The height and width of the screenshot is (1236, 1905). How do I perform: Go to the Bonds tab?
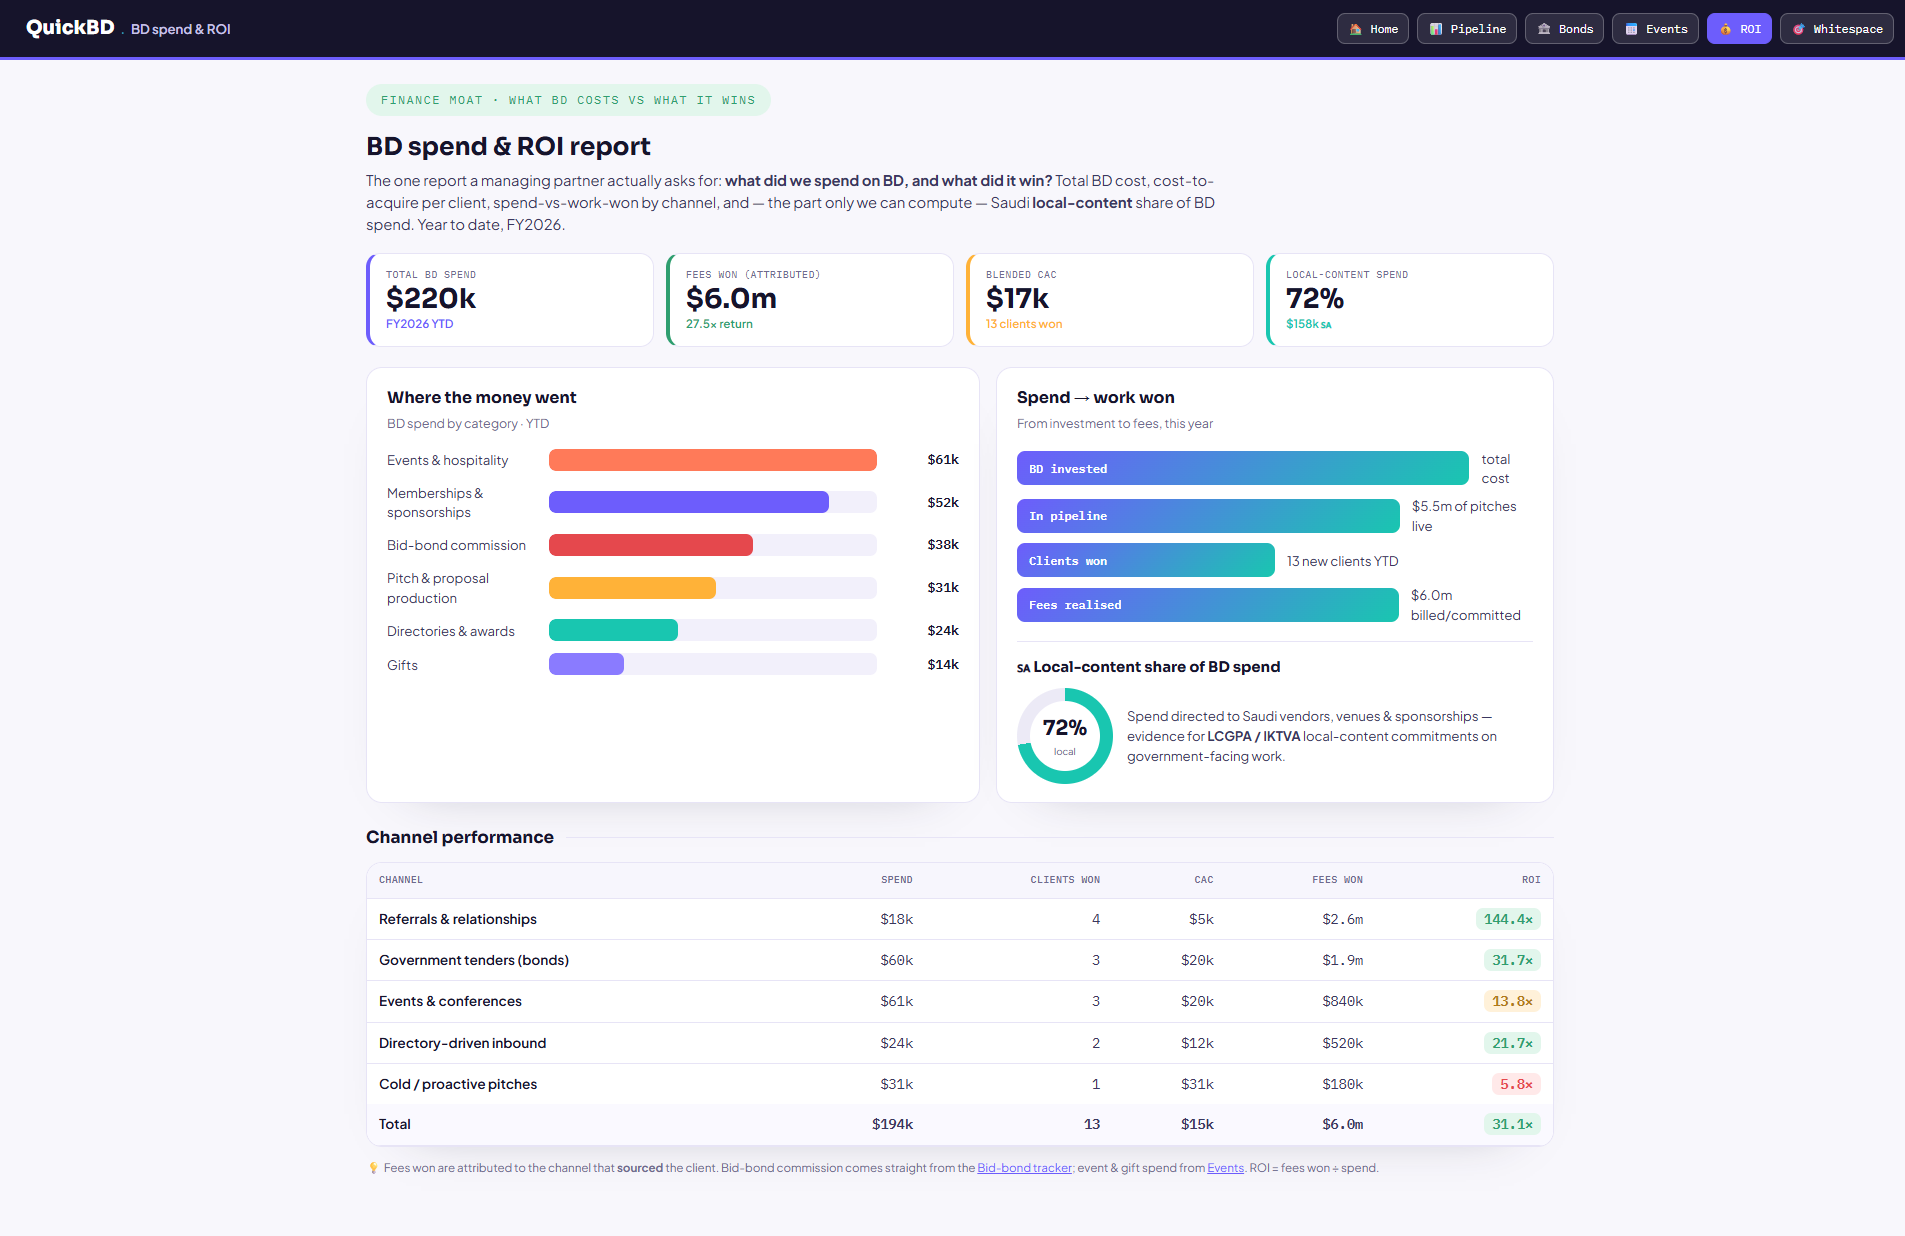(1564, 29)
